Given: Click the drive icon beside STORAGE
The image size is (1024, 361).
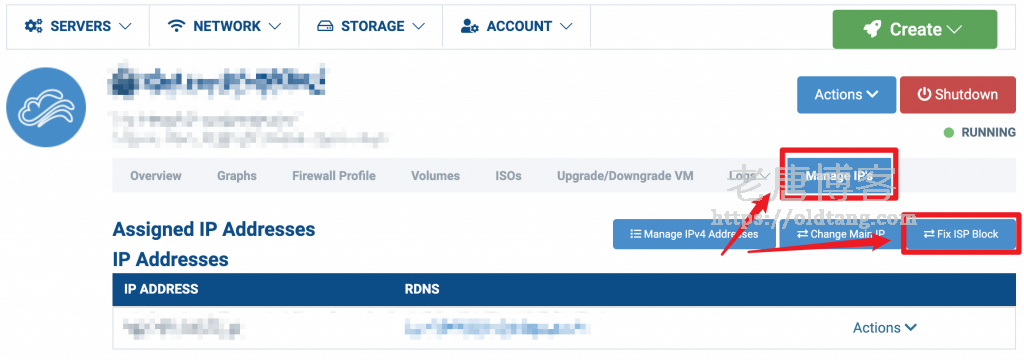Looking at the screenshot, I should [325, 27].
